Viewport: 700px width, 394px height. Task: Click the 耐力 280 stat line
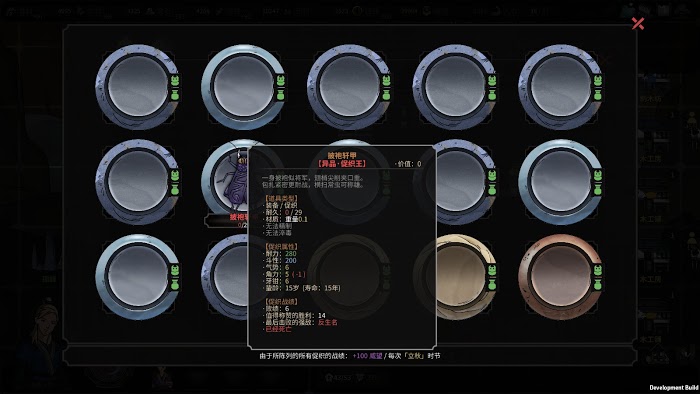280,253
